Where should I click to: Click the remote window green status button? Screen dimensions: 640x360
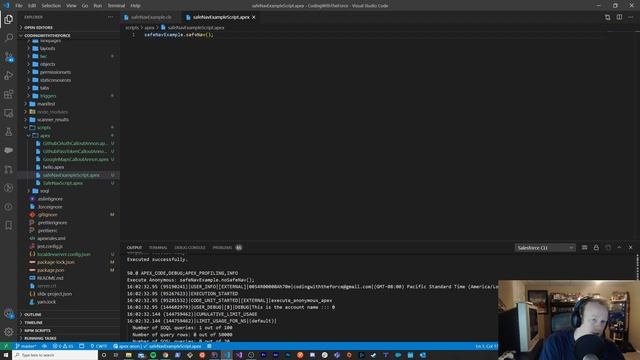pyautogui.click(x=5, y=346)
